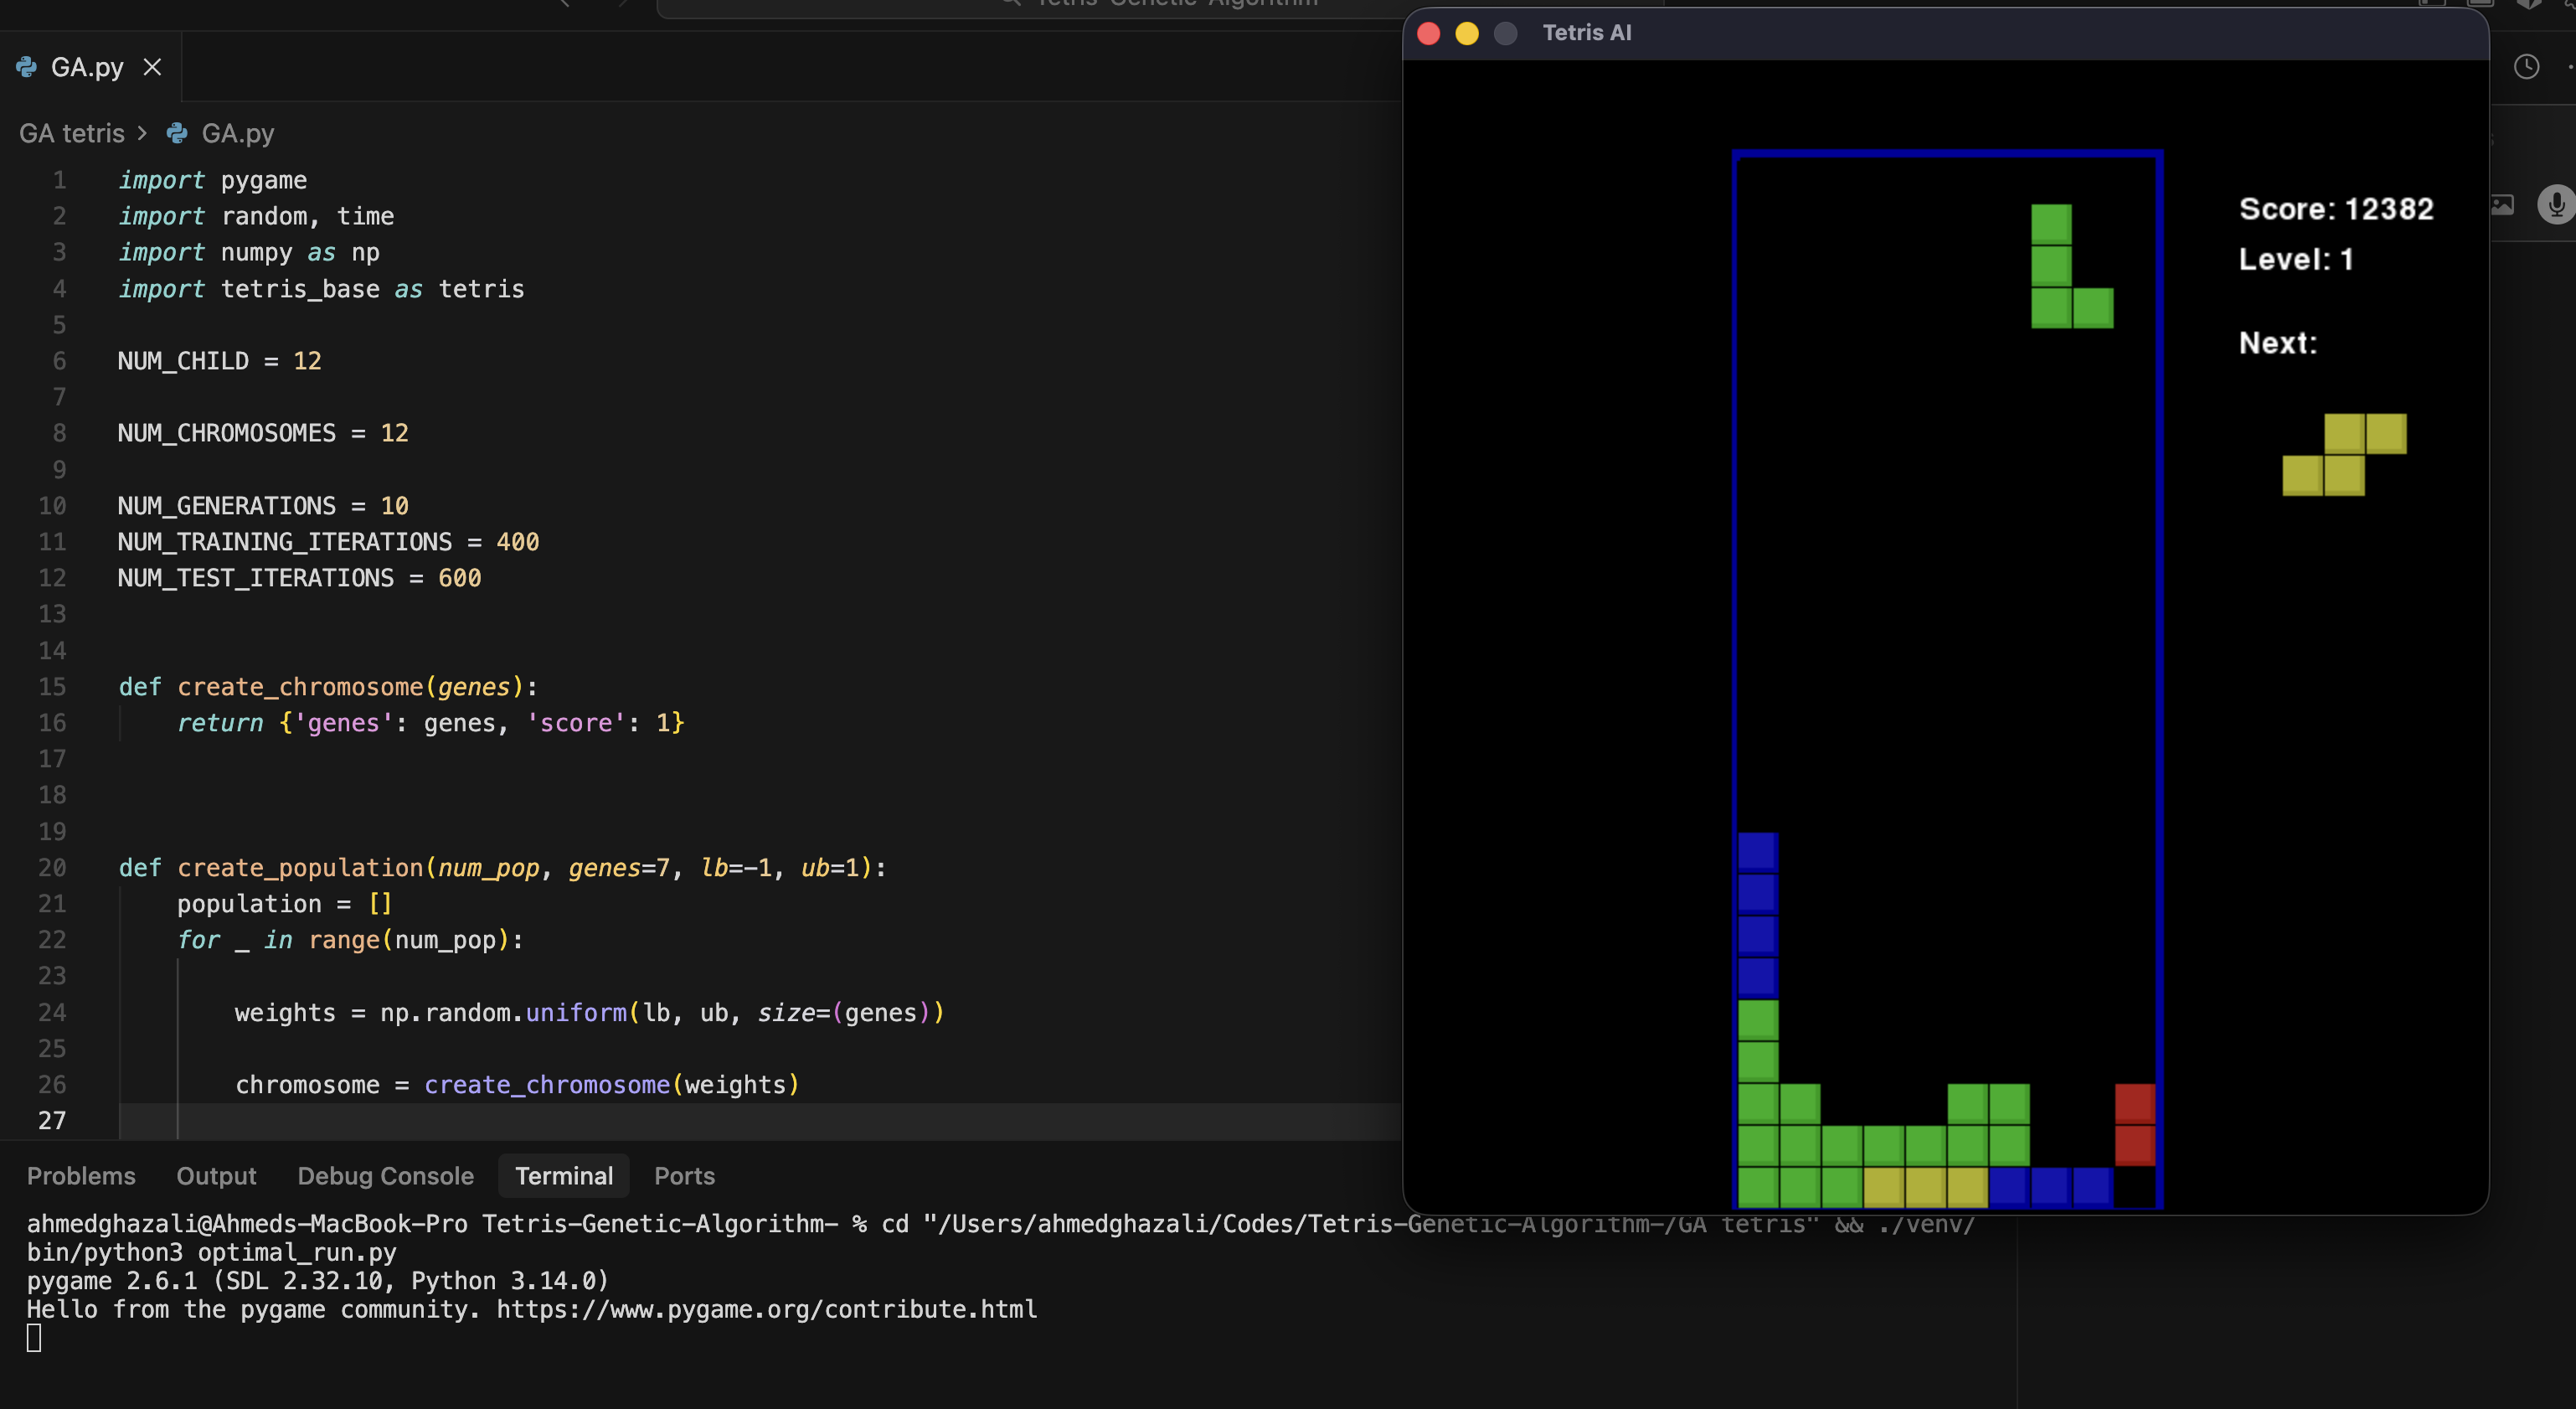This screenshot has height=1409, width=2576.
Task: Toggle the microphone voice input in the right sidebar
Action: [x=2556, y=205]
